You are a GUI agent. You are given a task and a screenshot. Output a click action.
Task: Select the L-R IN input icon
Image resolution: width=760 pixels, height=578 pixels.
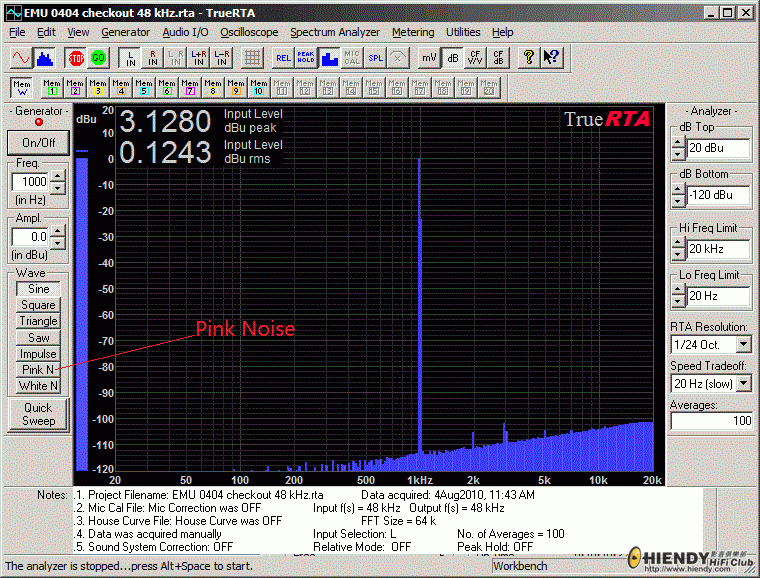tap(222, 58)
